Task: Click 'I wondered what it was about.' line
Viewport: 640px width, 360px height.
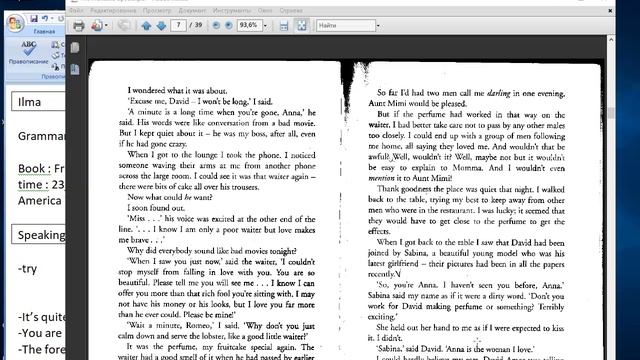Action: 177,91
